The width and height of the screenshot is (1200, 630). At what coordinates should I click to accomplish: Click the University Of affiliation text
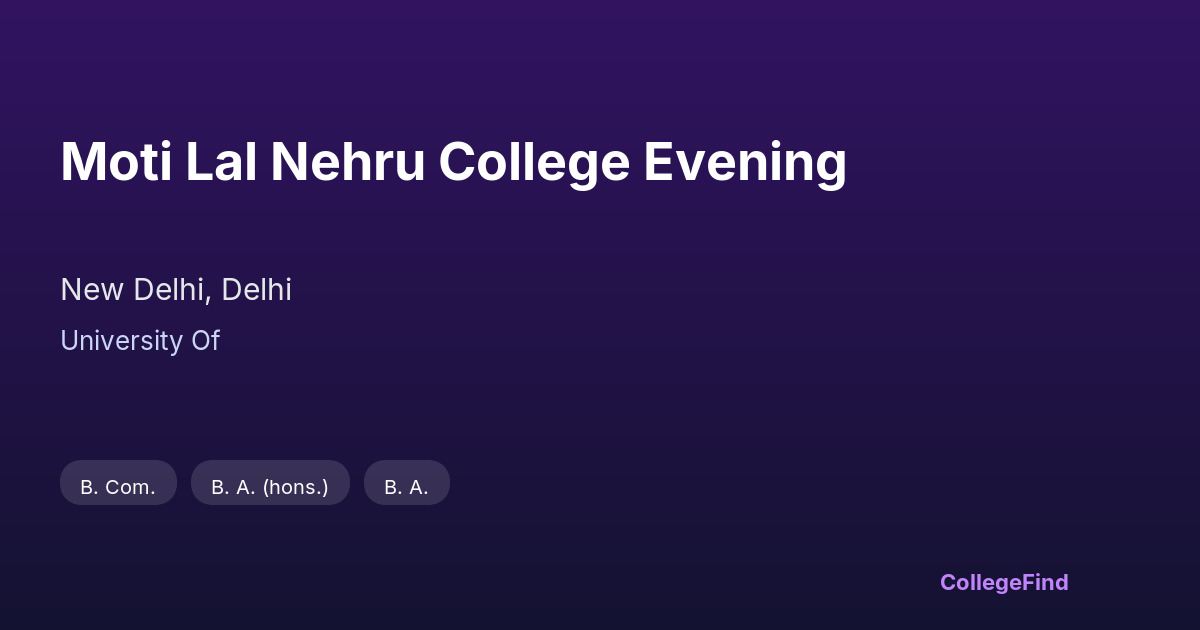tap(140, 341)
